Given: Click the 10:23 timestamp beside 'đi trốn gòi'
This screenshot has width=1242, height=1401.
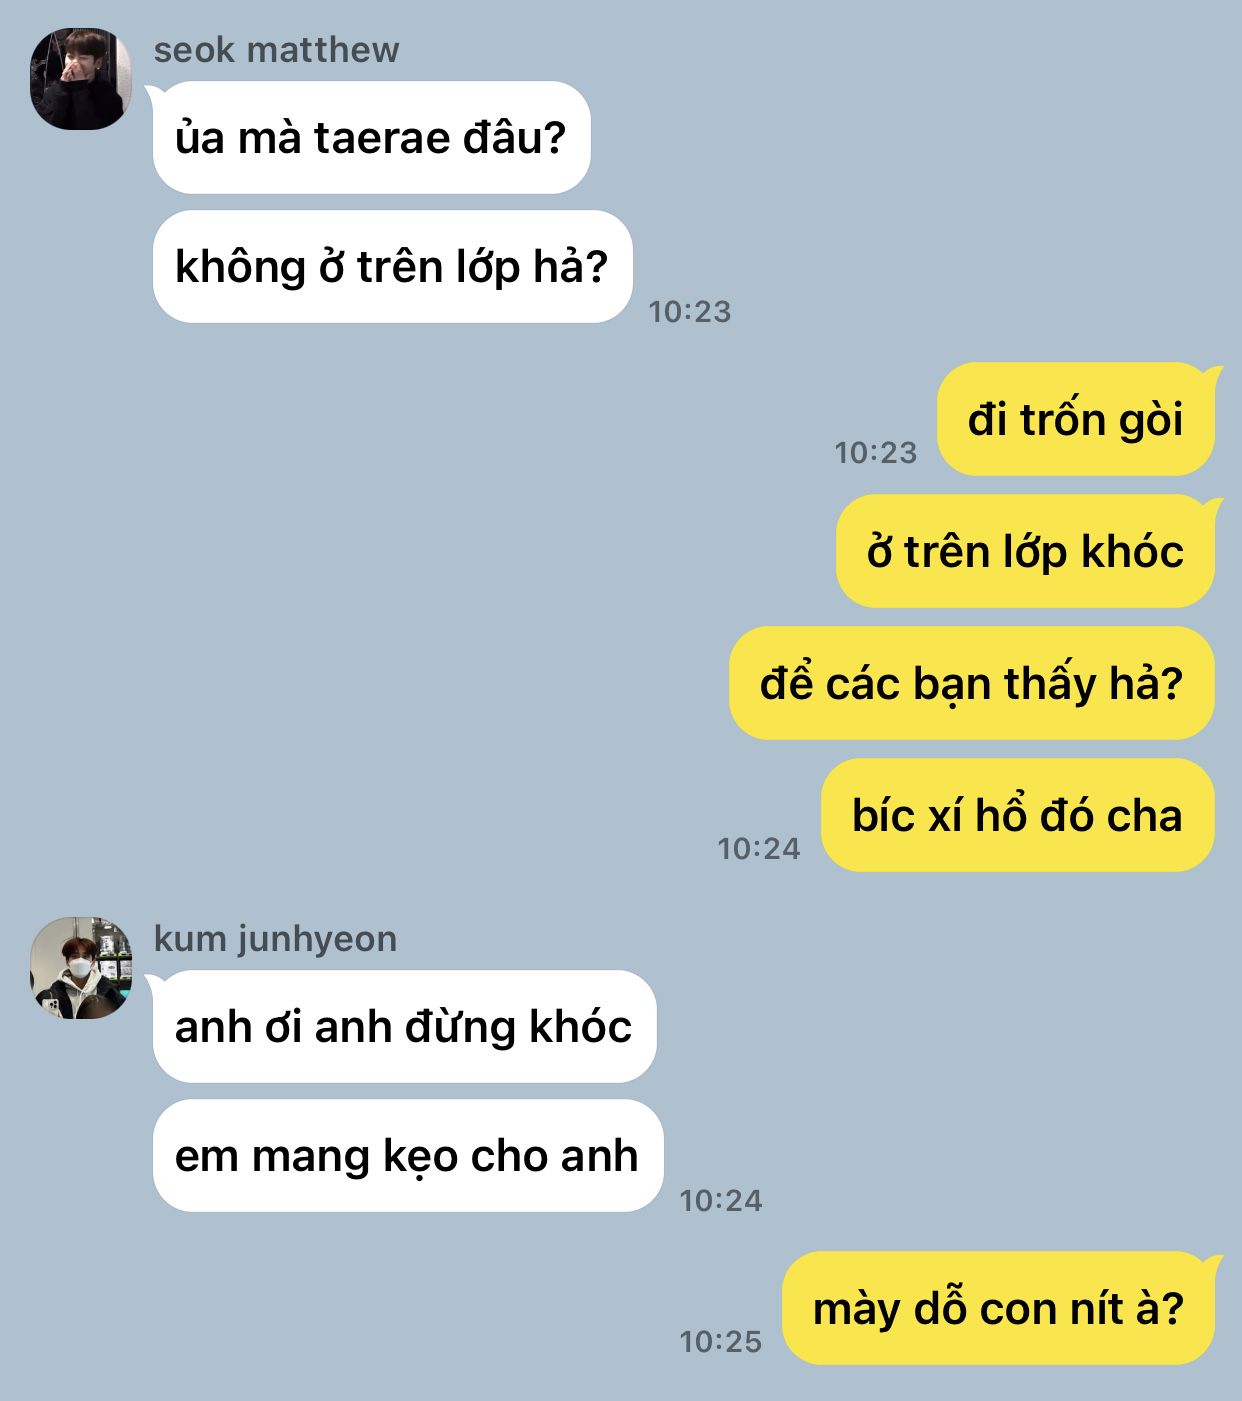Looking at the screenshot, I should [876, 453].
